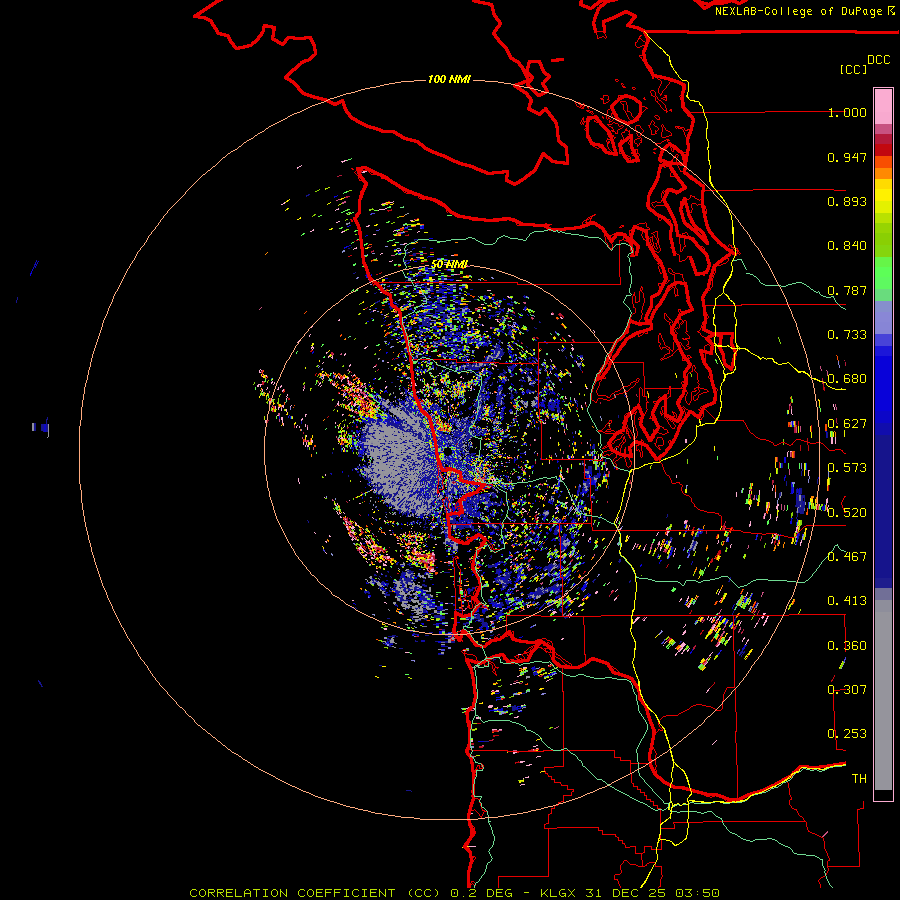This screenshot has width=900, height=900.
Task: Select the 0.413 scale label
Action: [847, 601]
